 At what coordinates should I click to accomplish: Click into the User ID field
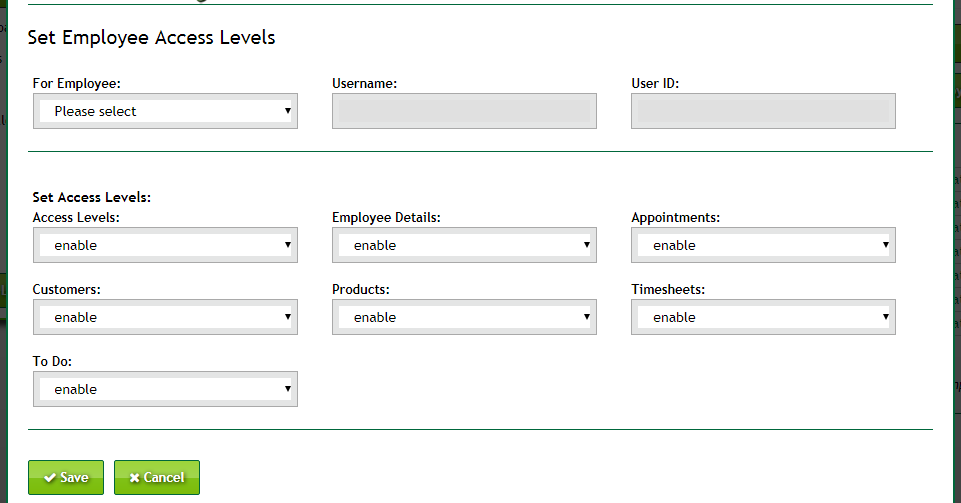(x=763, y=111)
